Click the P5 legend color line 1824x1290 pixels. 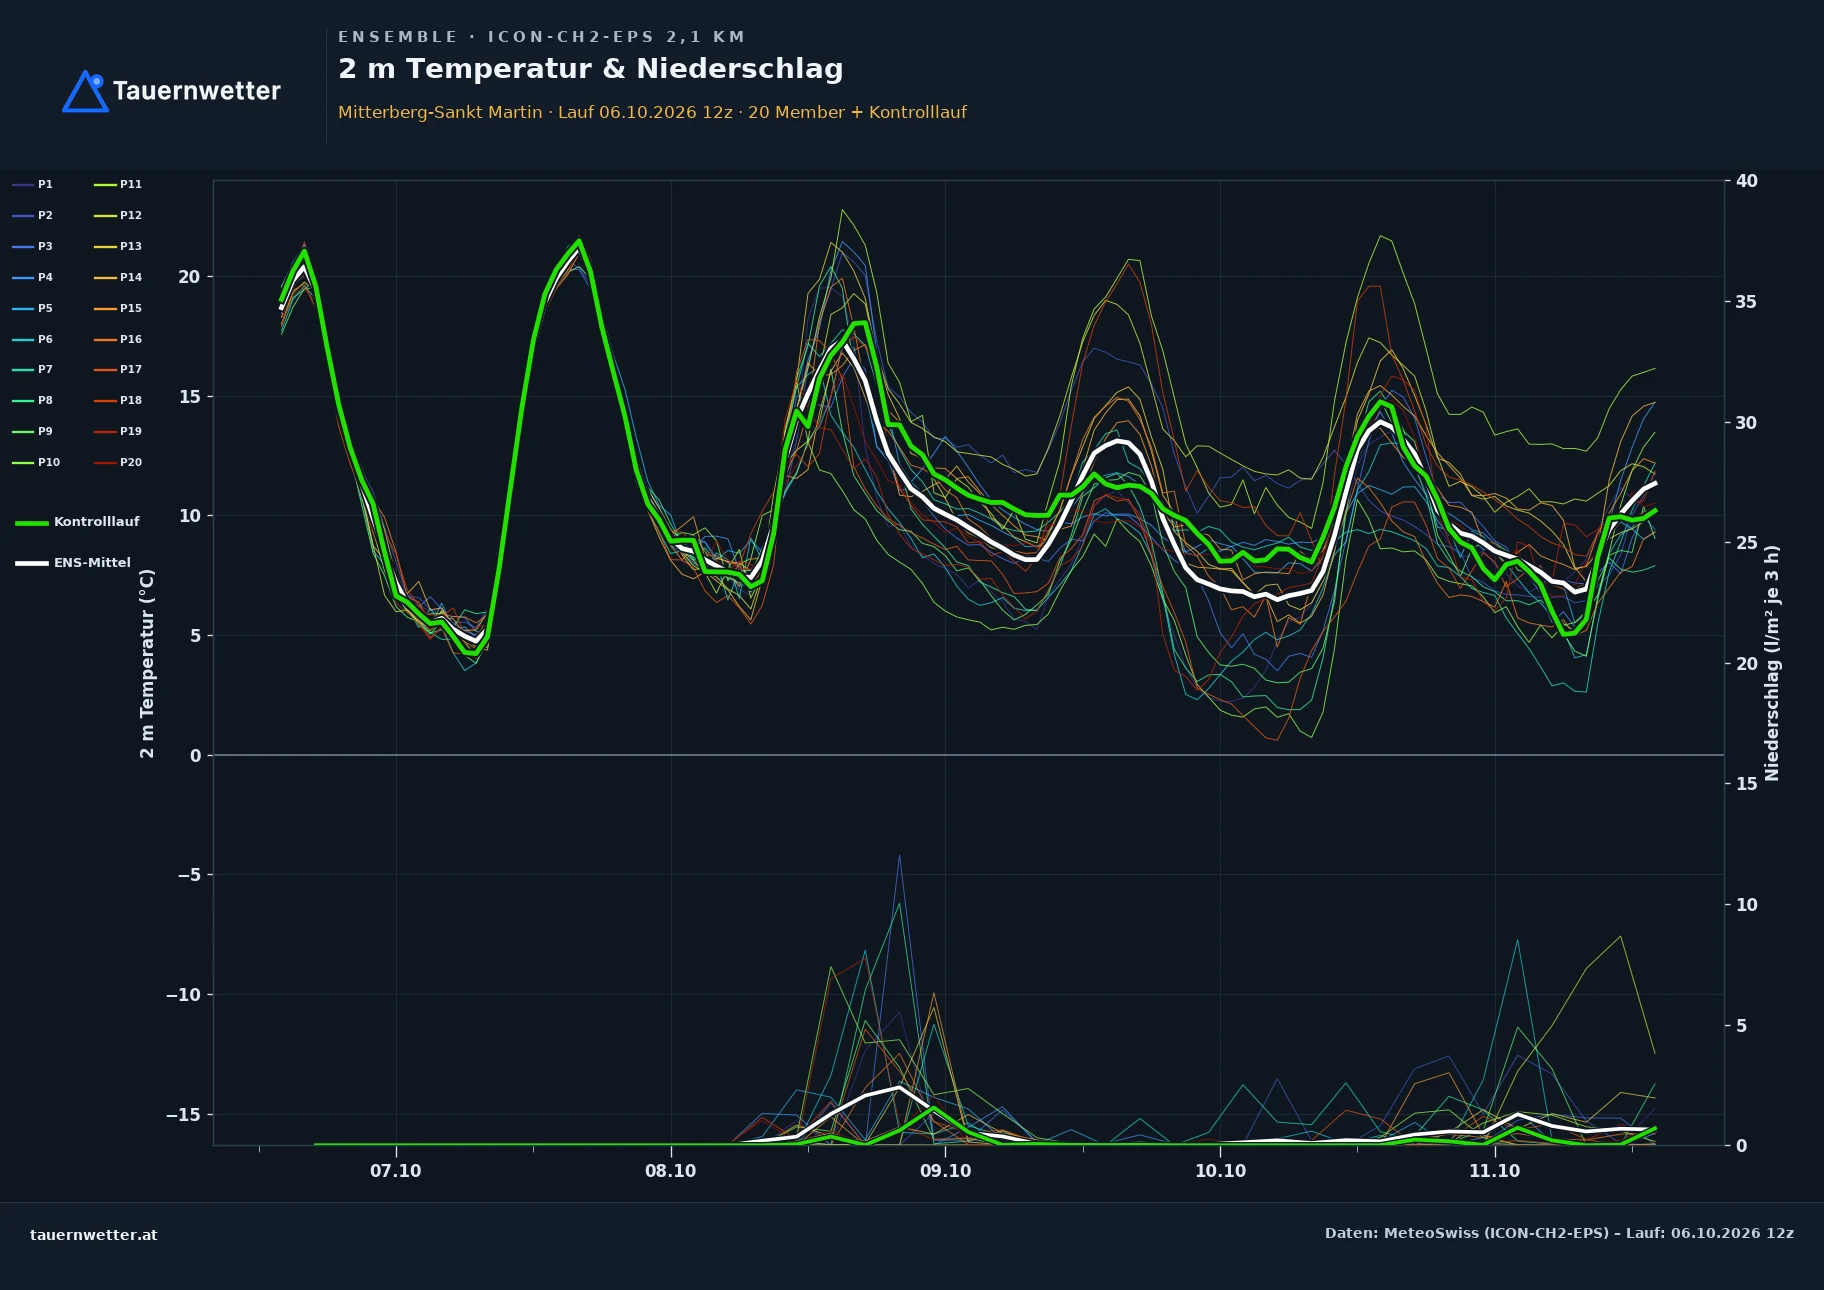pyautogui.click(x=23, y=308)
